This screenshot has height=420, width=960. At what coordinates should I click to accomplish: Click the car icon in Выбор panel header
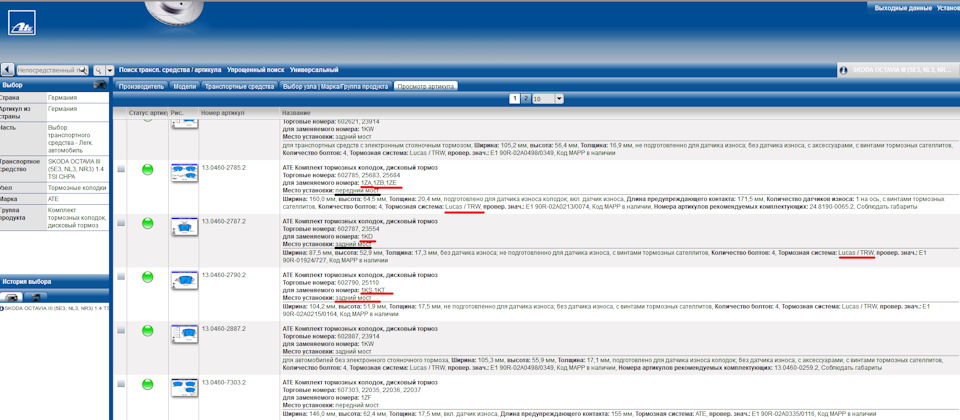click(x=99, y=85)
